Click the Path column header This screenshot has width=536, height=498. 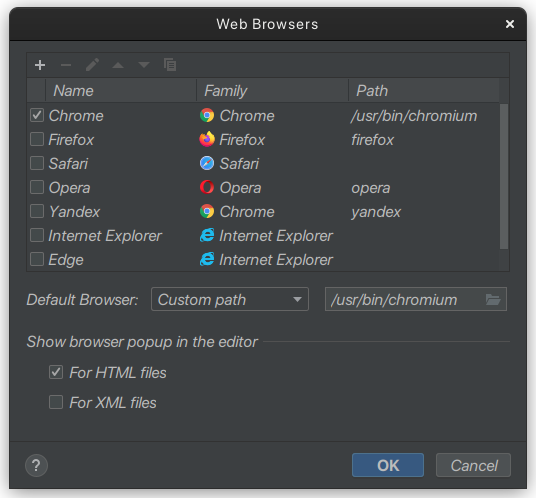point(424,91)
